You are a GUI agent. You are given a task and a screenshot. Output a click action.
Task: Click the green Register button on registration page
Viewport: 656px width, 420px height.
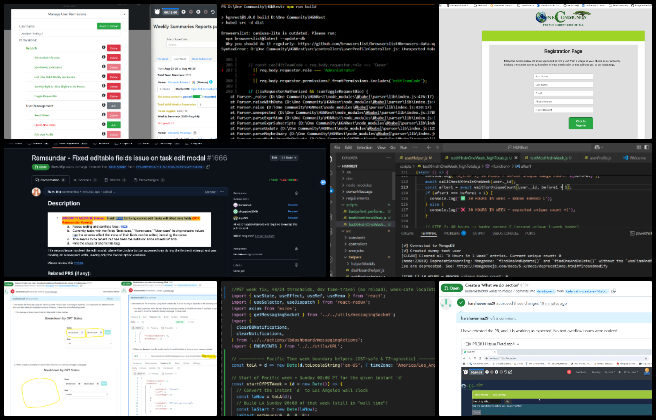[580, 123]
